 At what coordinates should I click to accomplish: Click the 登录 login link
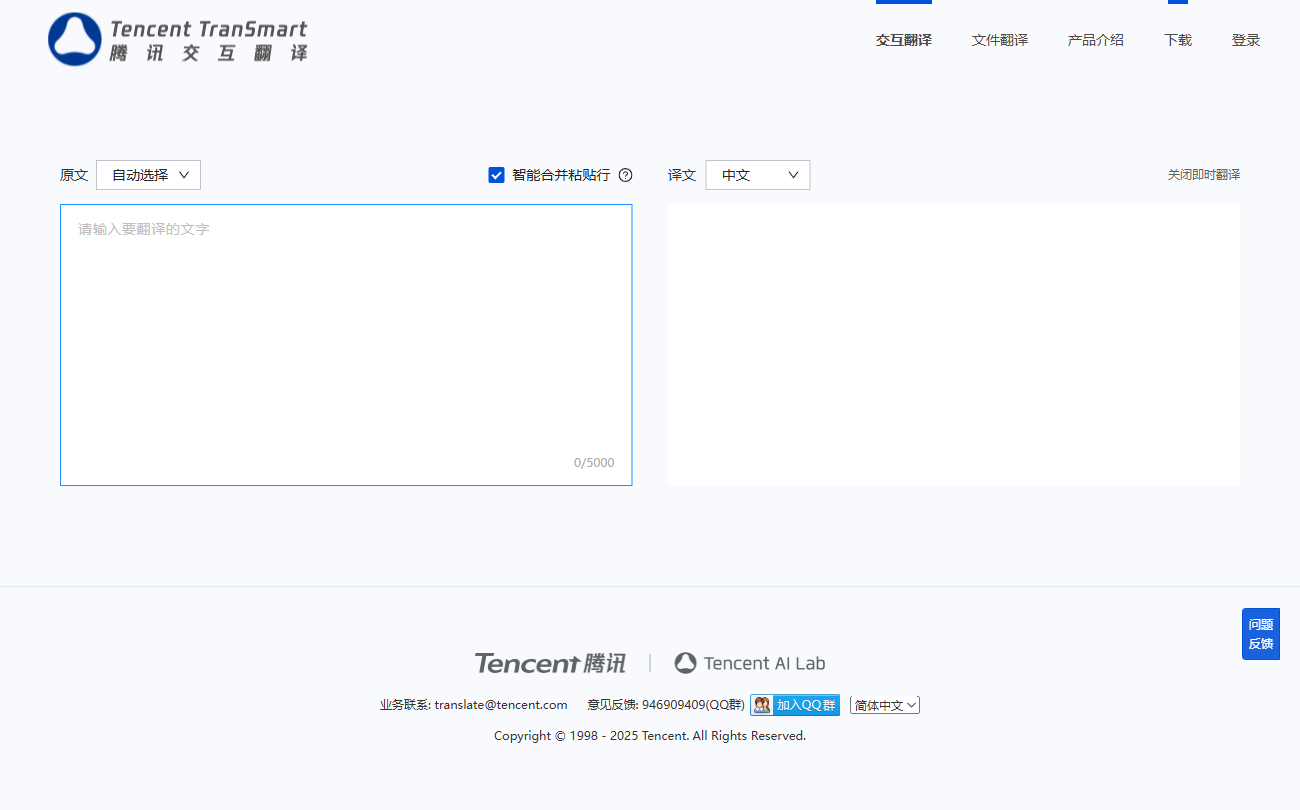click(1246, 40)
